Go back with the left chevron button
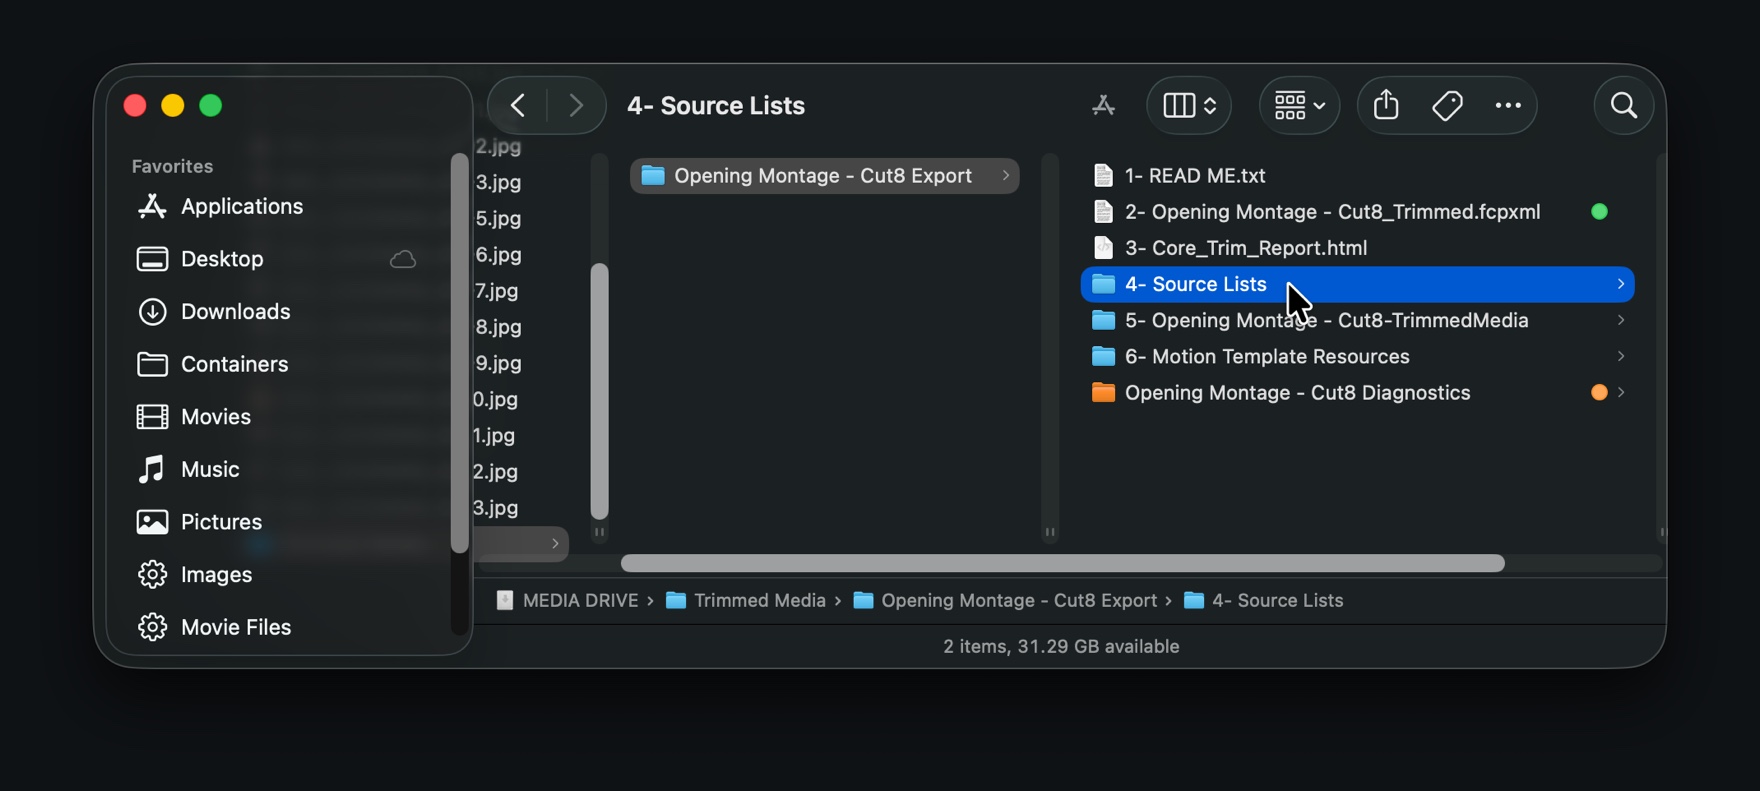The image size is (1760, 791). (518, 105)
